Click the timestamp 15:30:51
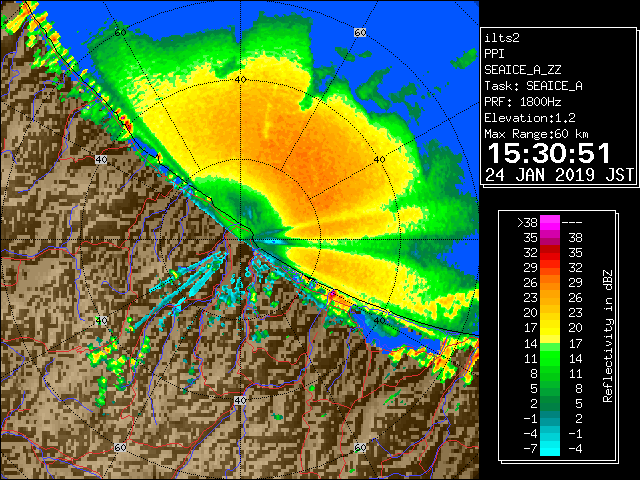Image resolution: width=640 pixels, height=480 pixels. [549, 153]
